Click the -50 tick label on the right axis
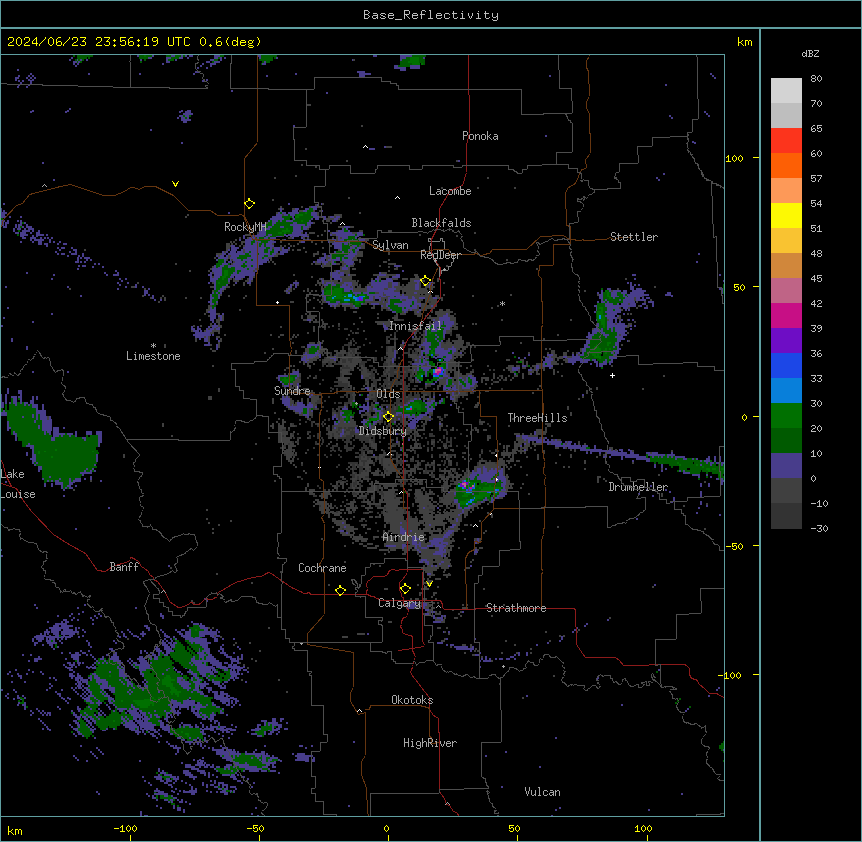The image size is (862, 842). pos(734,546)
